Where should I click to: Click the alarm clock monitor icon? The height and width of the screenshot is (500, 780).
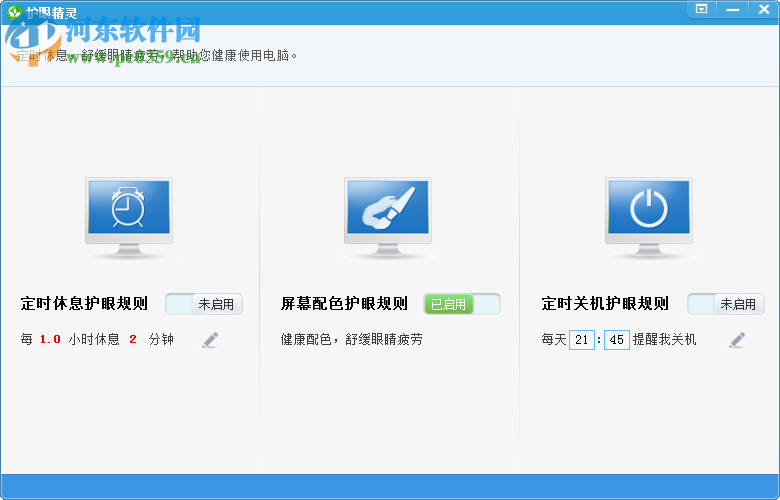(x=129, y=217)
